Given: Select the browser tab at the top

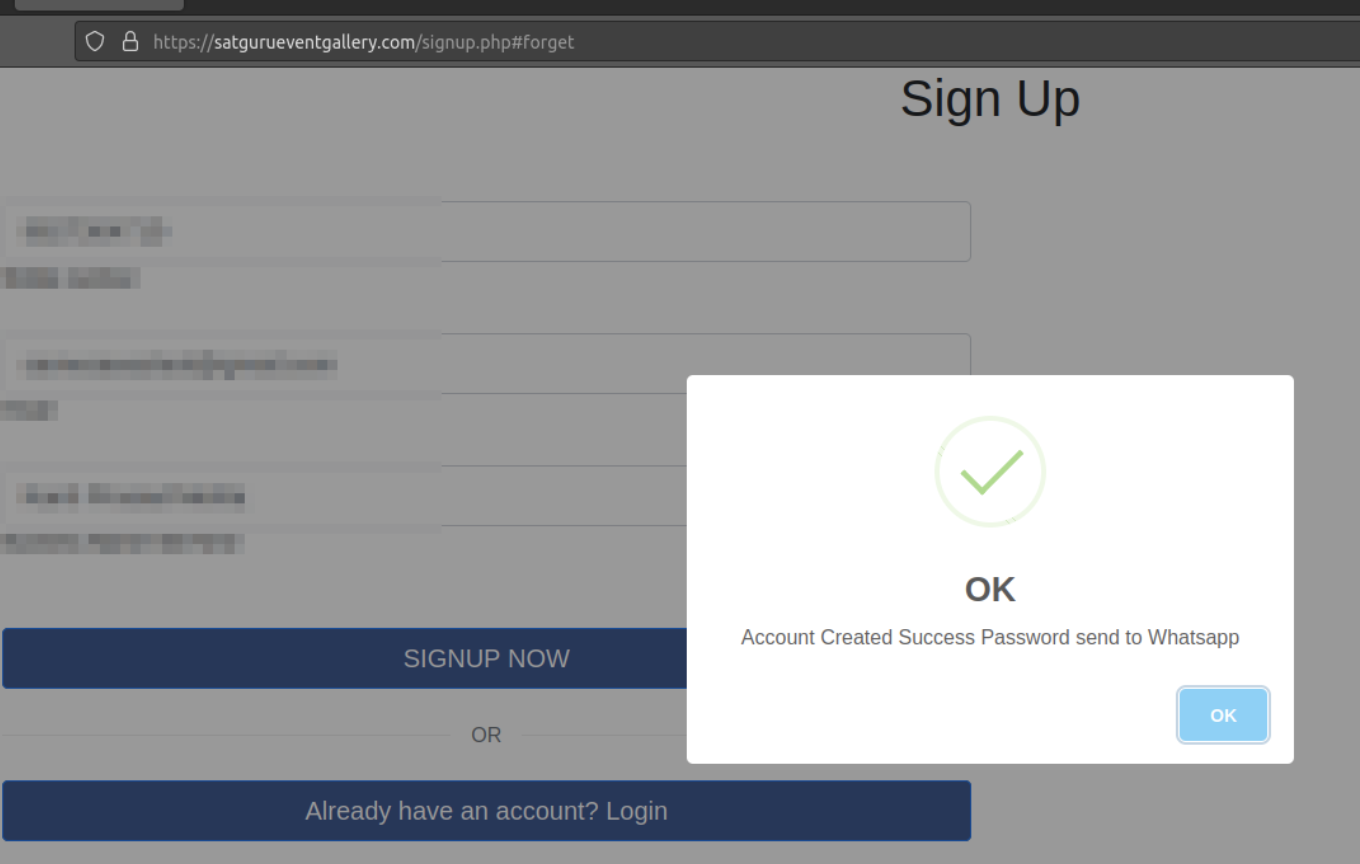Looking at the screenshot, I should click(99, 5).
